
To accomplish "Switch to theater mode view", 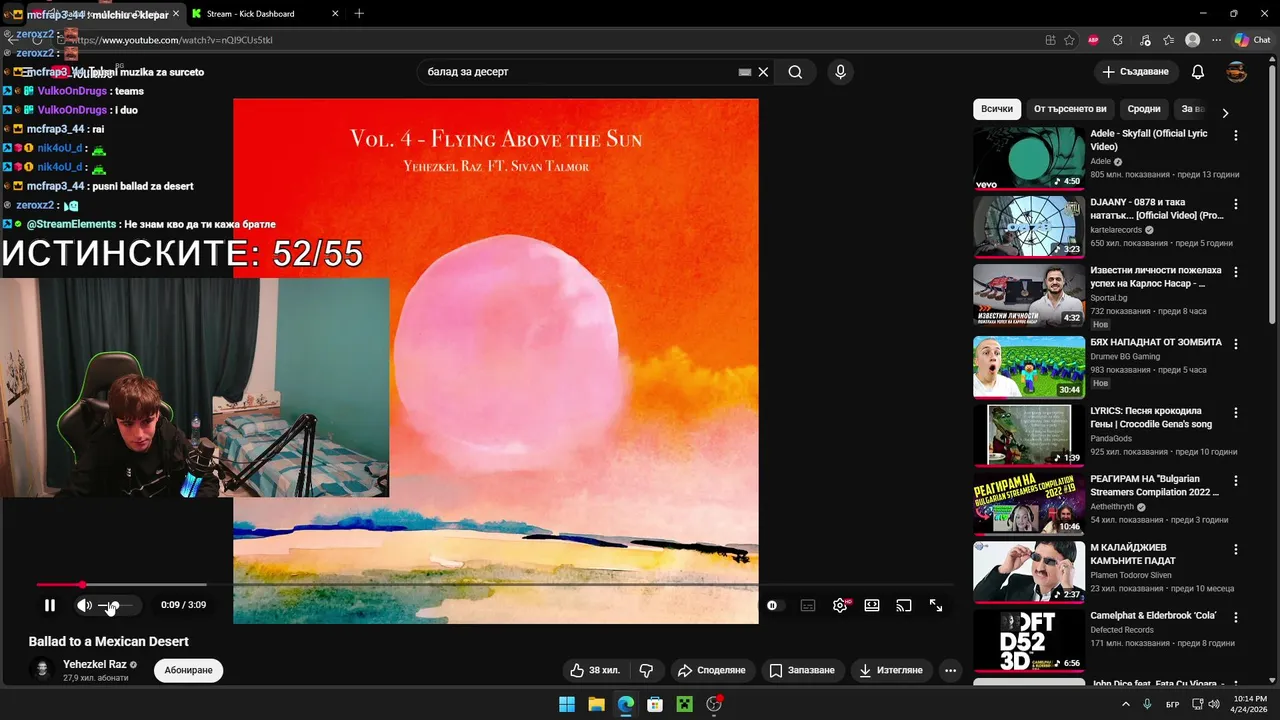I will coord(872,605).
